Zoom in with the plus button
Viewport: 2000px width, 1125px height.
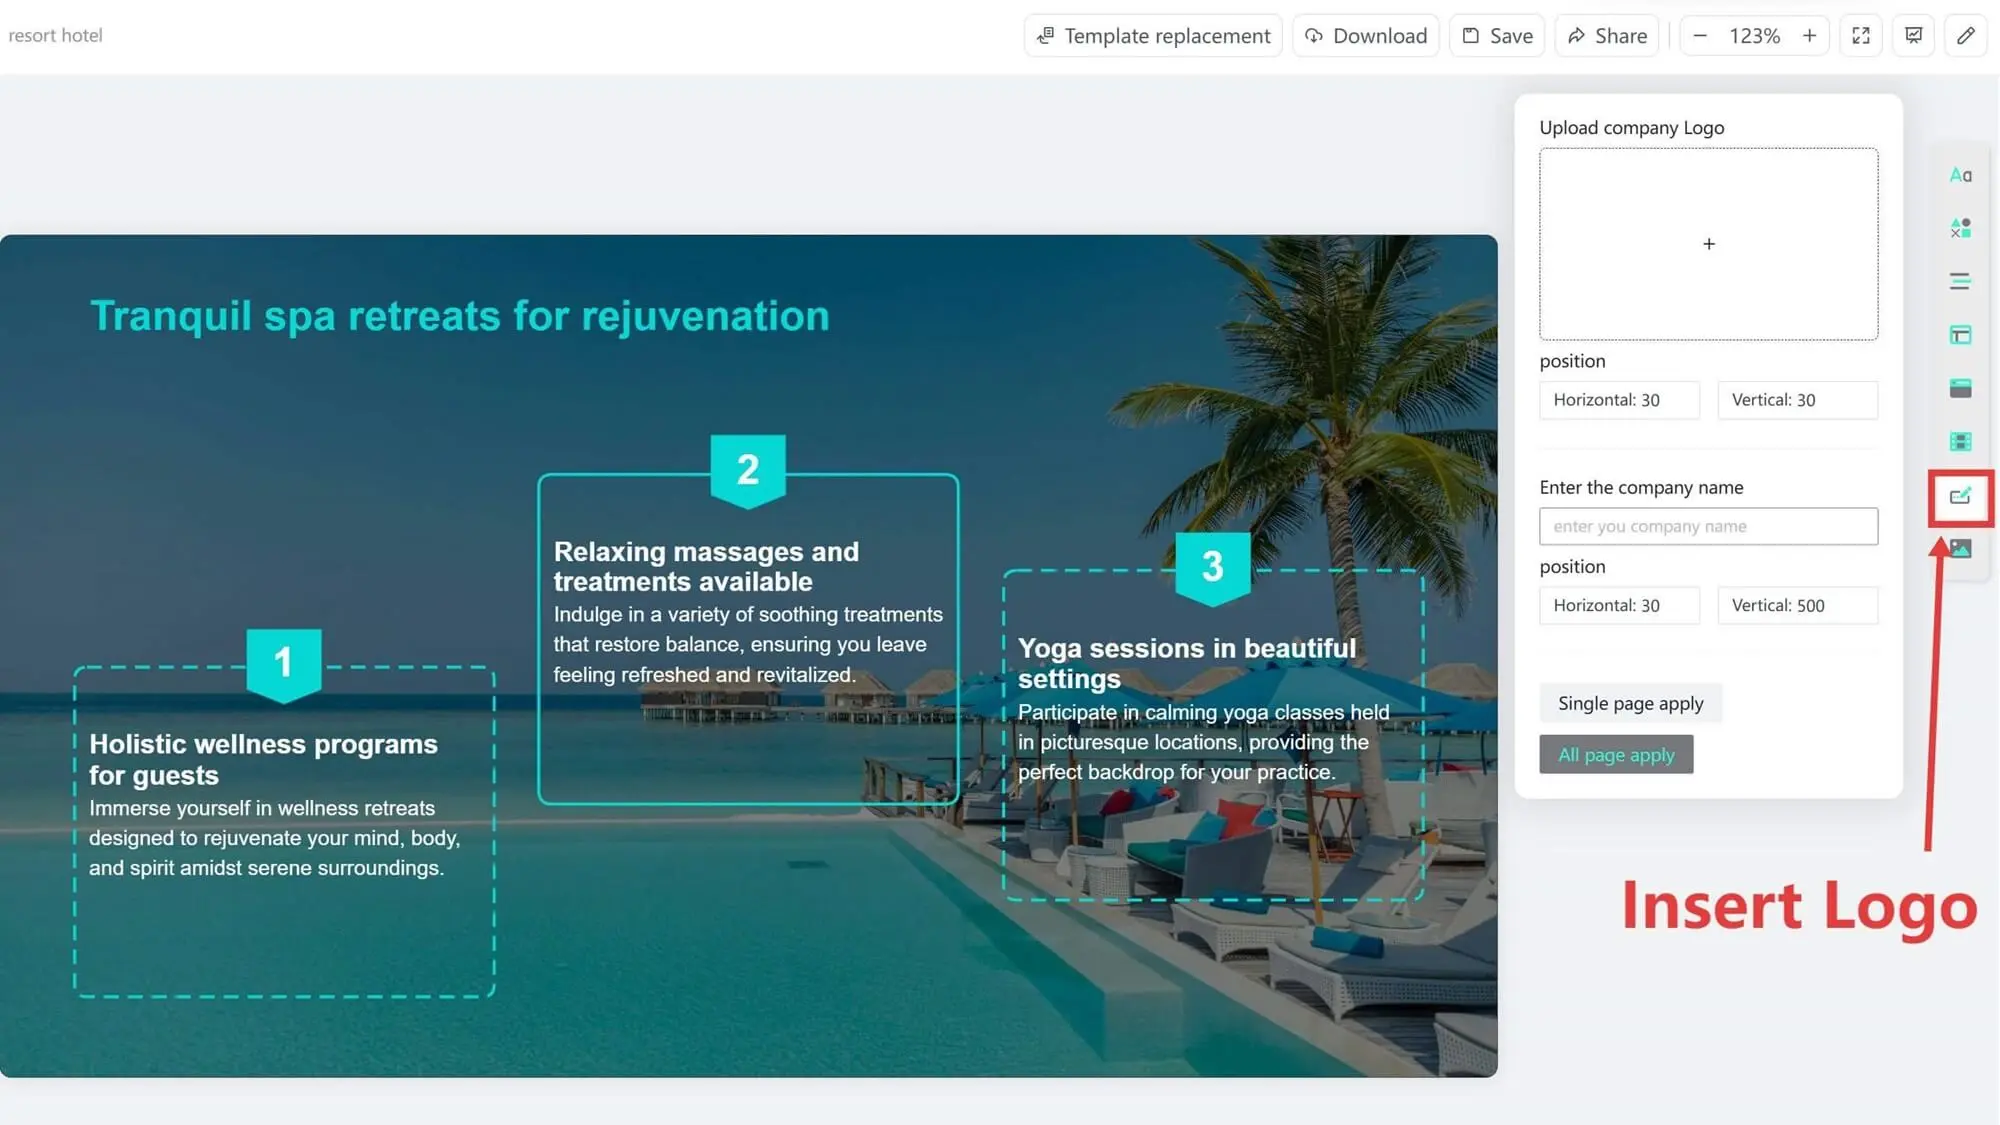[1809, 36]
